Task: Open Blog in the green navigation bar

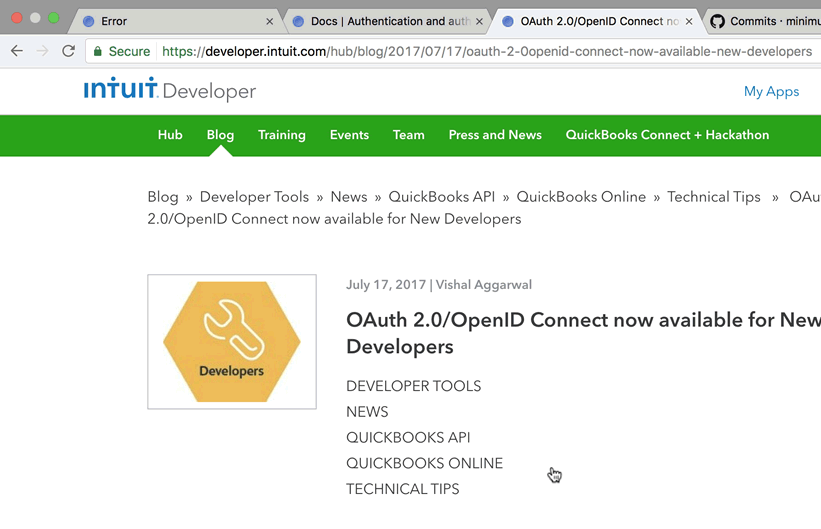Action: point(220,135)
